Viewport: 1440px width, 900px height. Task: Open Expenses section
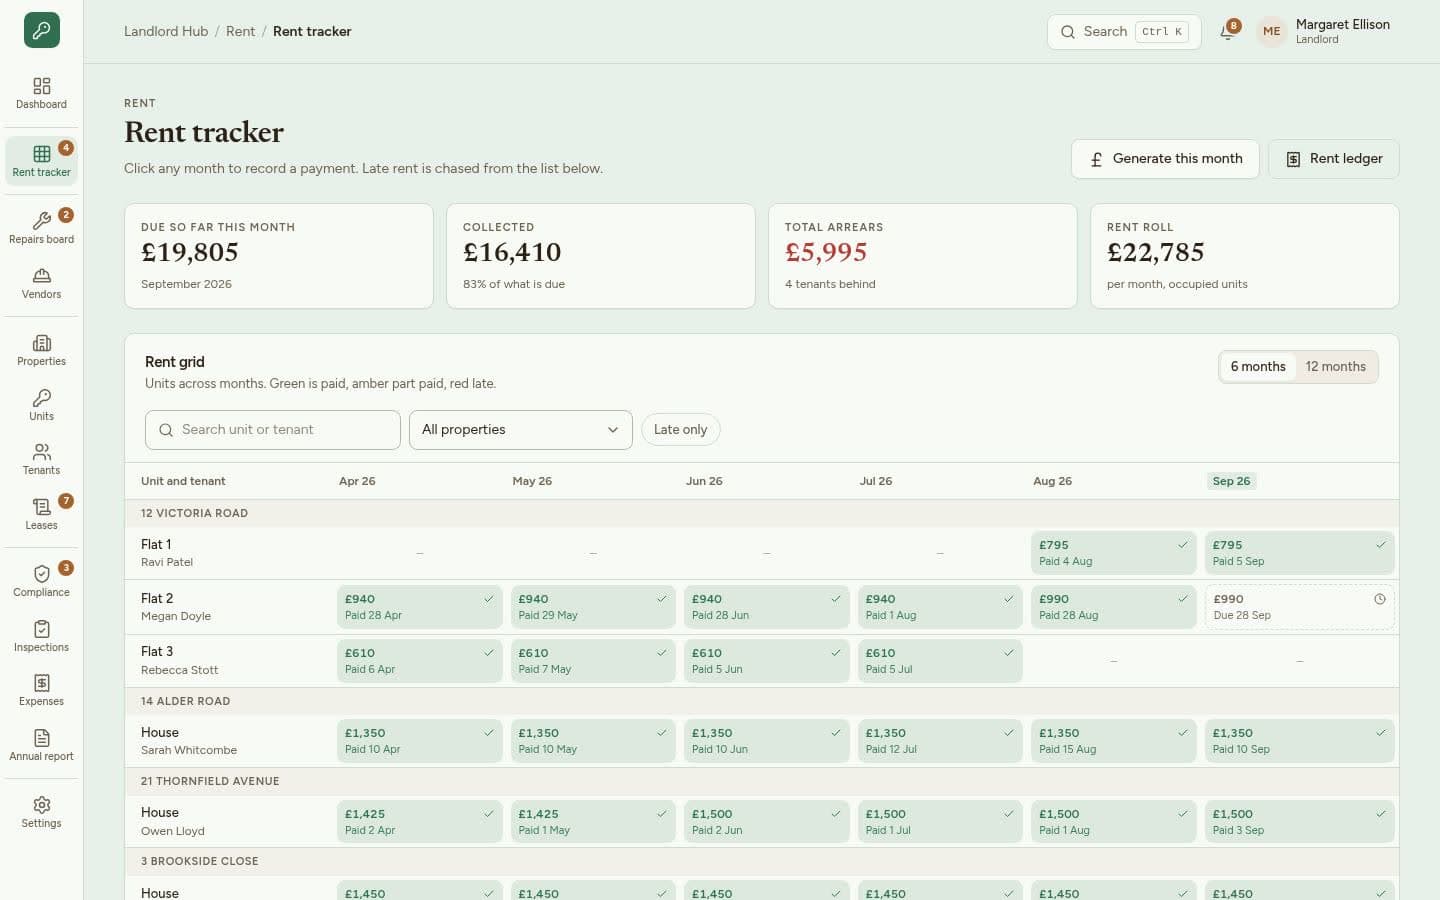[42, 690]
